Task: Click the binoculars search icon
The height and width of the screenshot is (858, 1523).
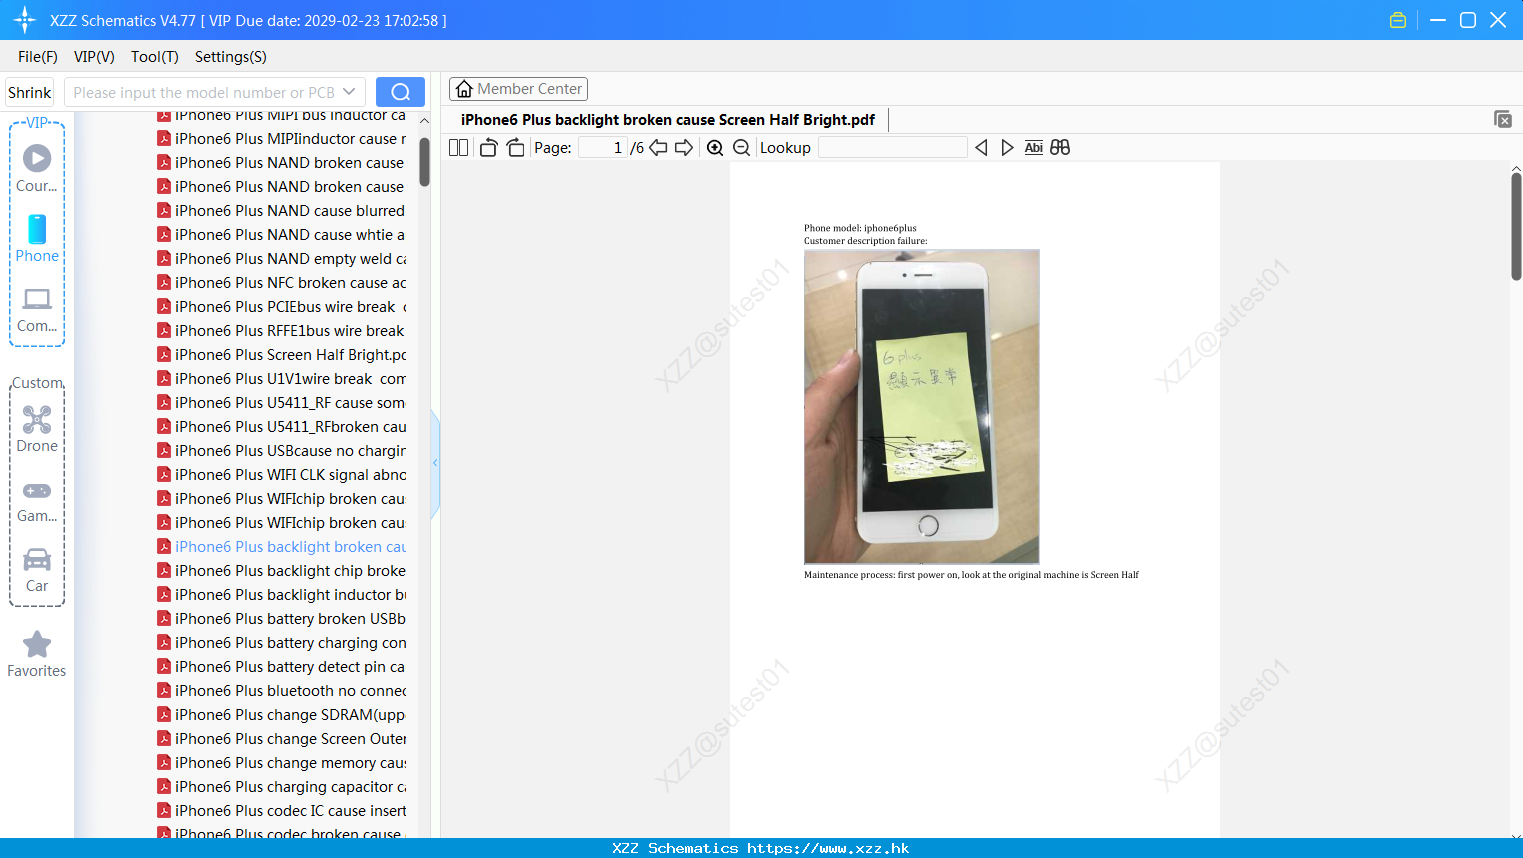Action: pos(1060,147)
